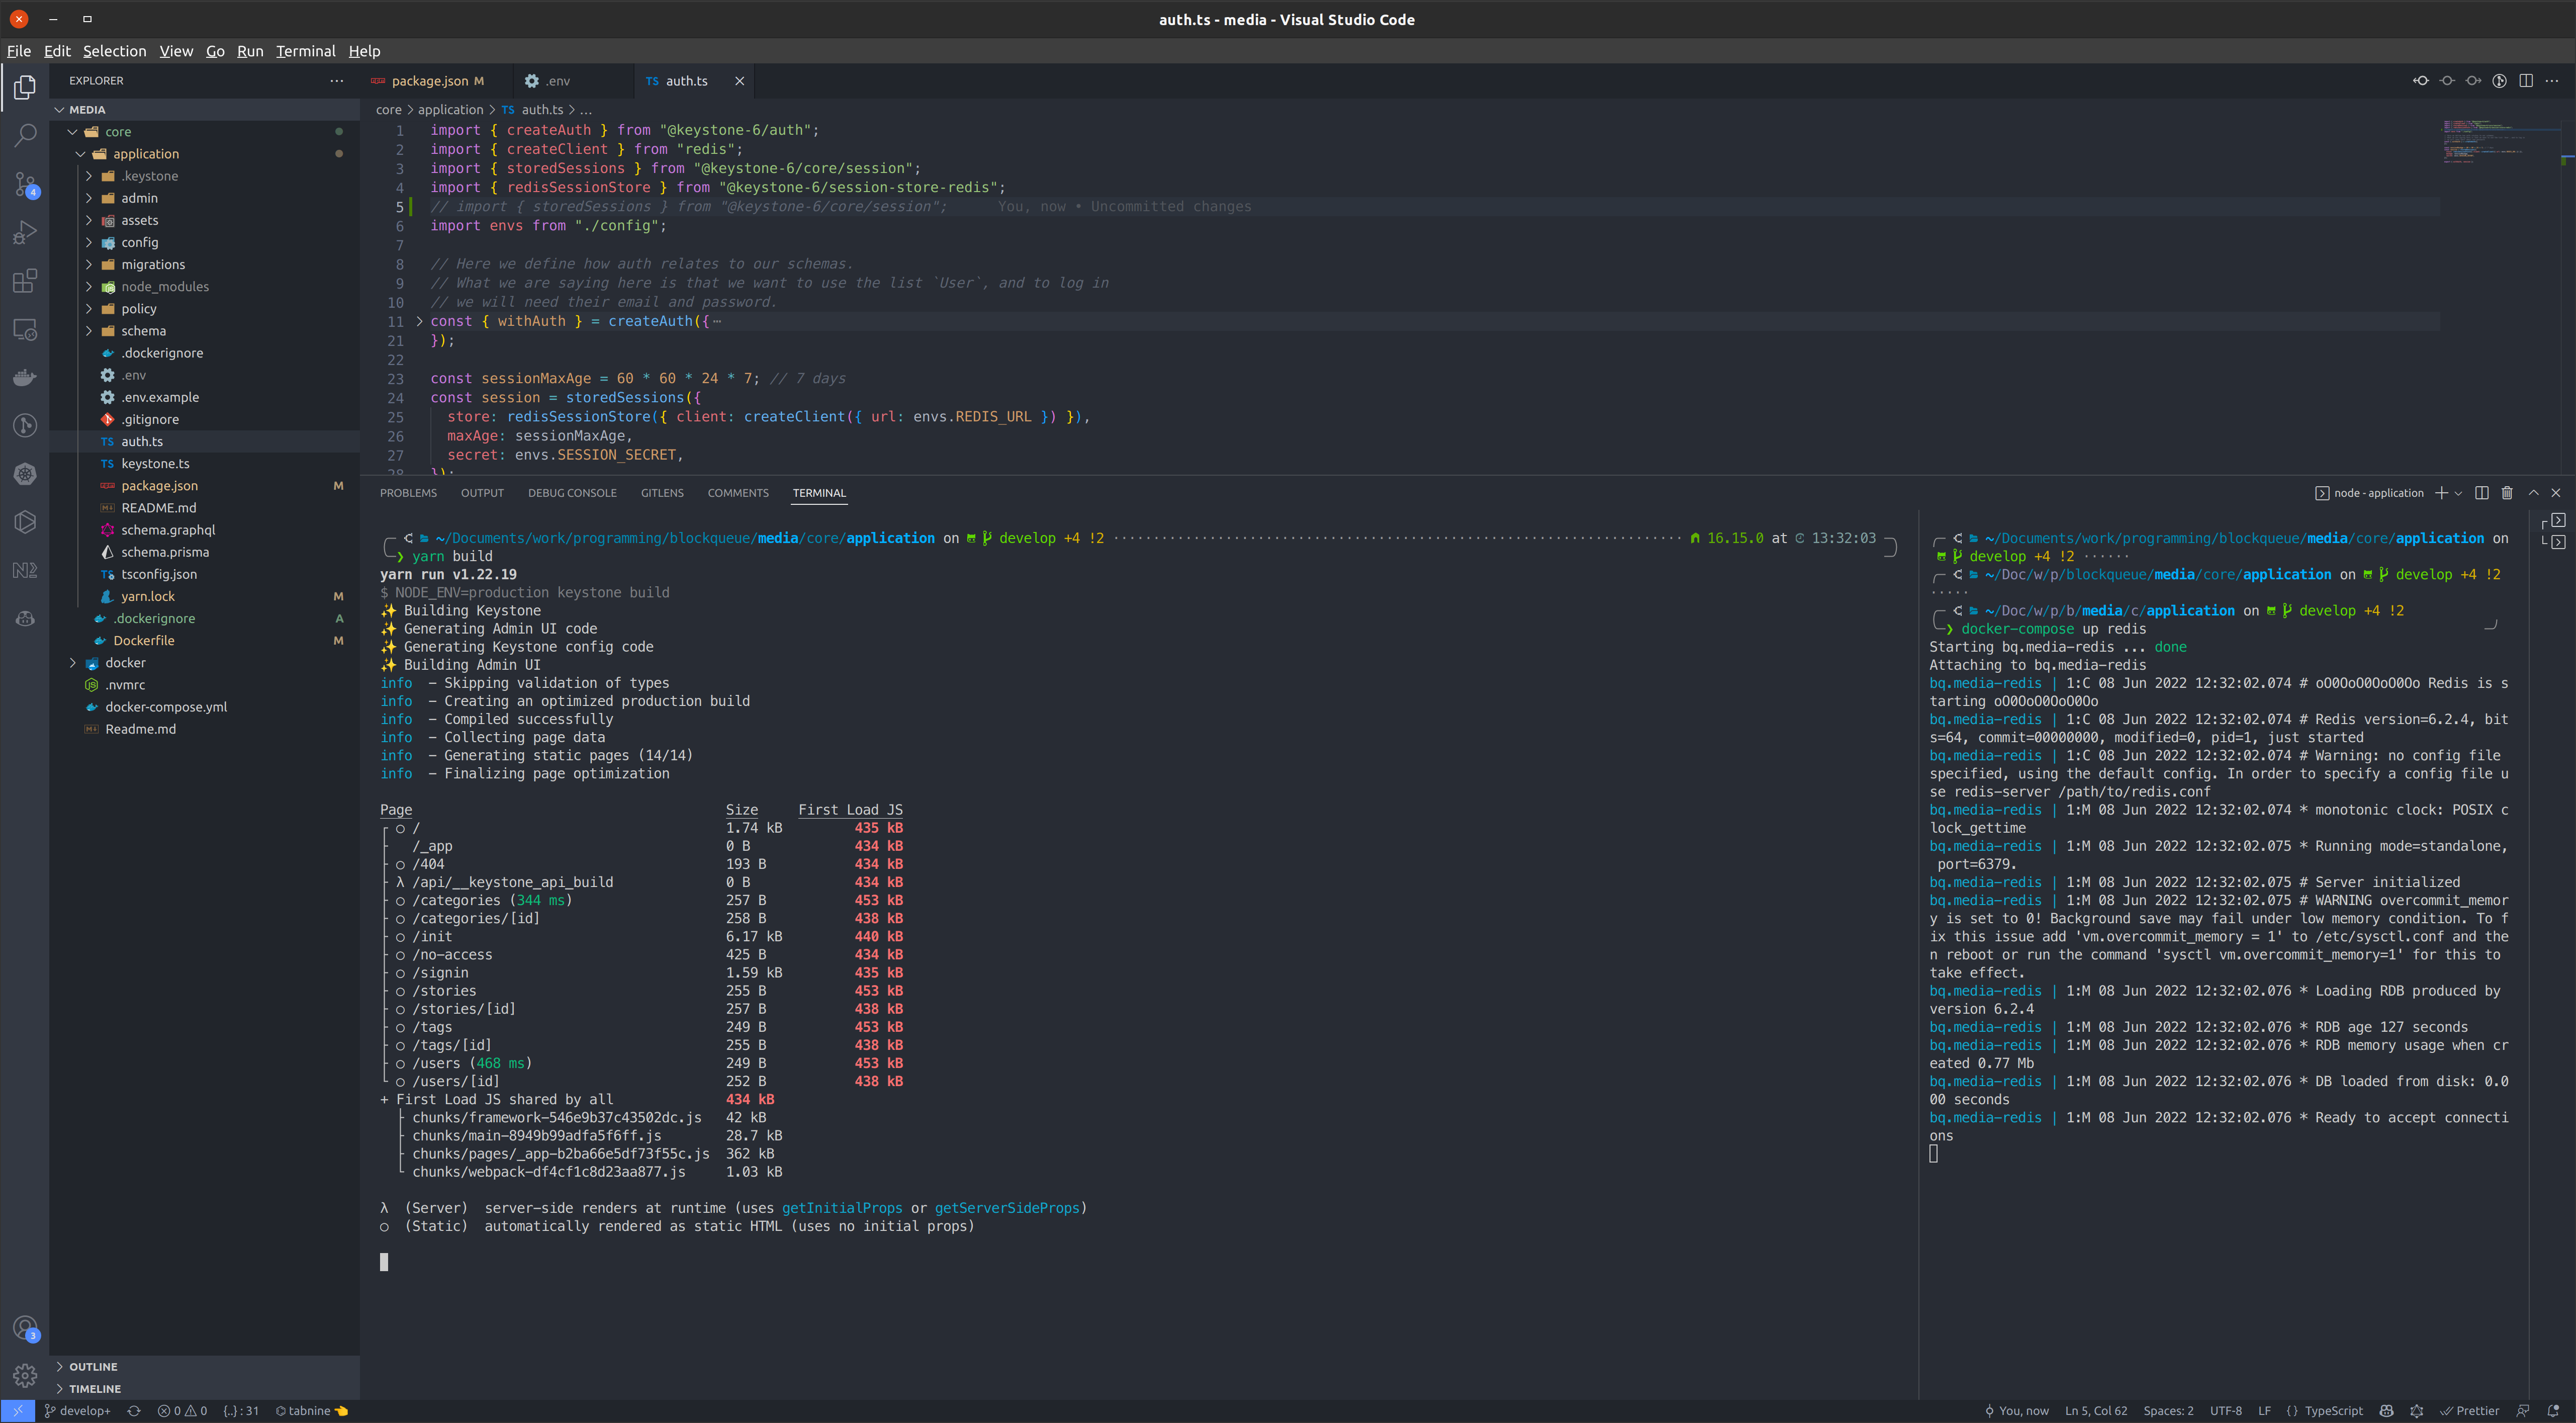The image size is (2576, 1423).
Task: Click Ln 5, Col 62 cursor indicator
Action: [x=2097, y=1410]
